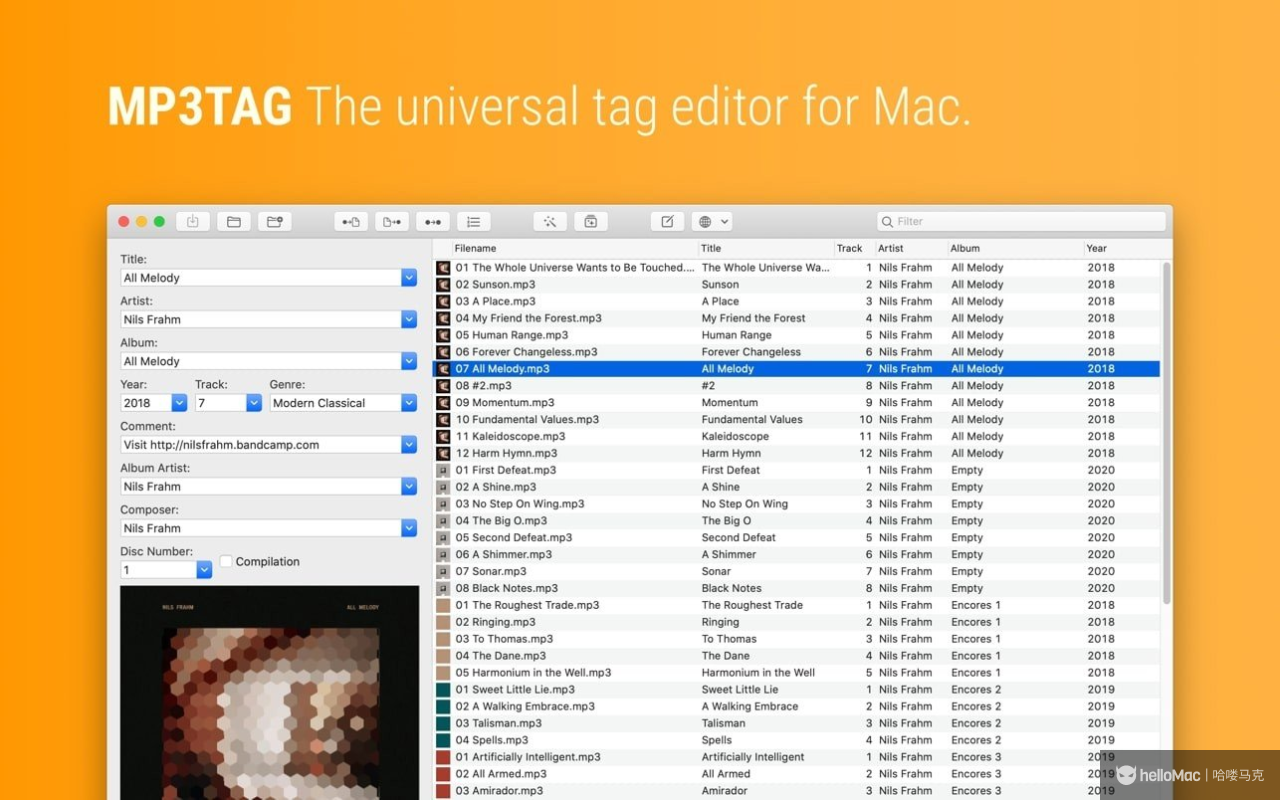Screen dimensions: 1280x800
Task: Sort by the Artist column header
Action: 890,248
